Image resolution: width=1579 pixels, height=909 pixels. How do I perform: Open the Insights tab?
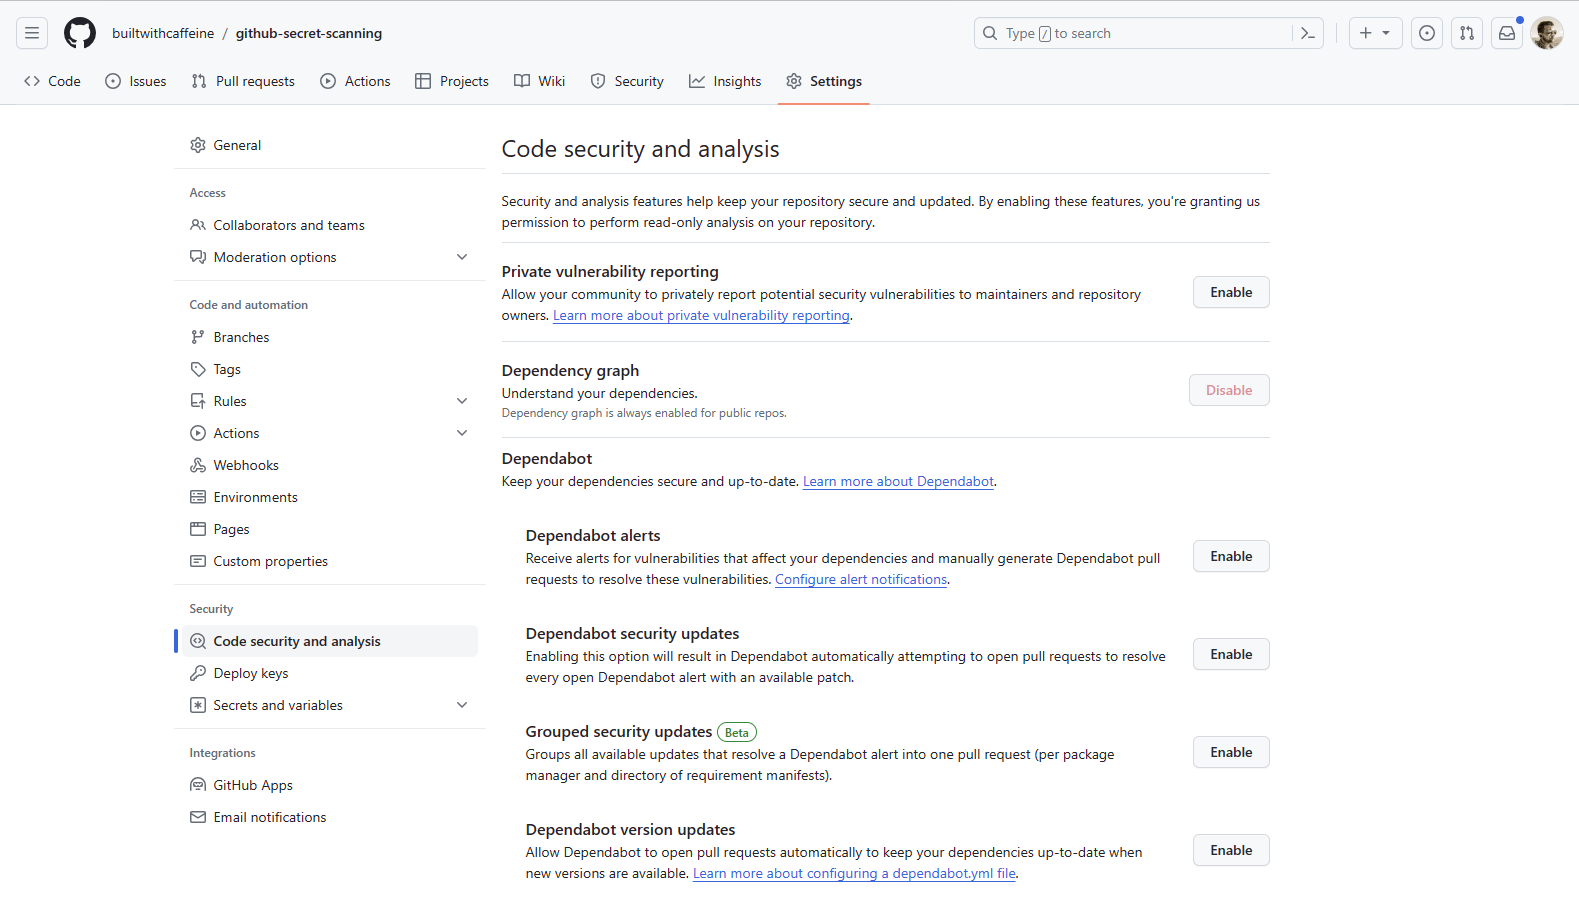(725, 81)
